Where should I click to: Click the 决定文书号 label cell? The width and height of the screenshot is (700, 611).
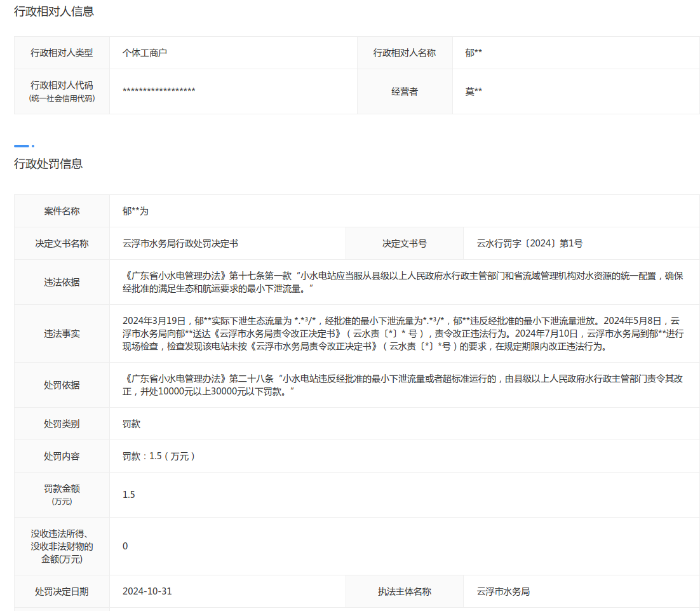pyautogui.click(x=404, y=244)
